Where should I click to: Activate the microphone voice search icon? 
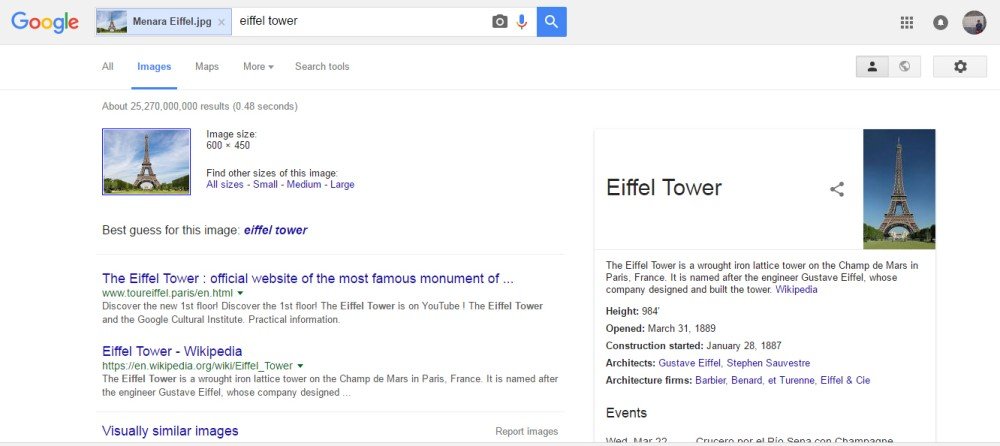[522, 22]
